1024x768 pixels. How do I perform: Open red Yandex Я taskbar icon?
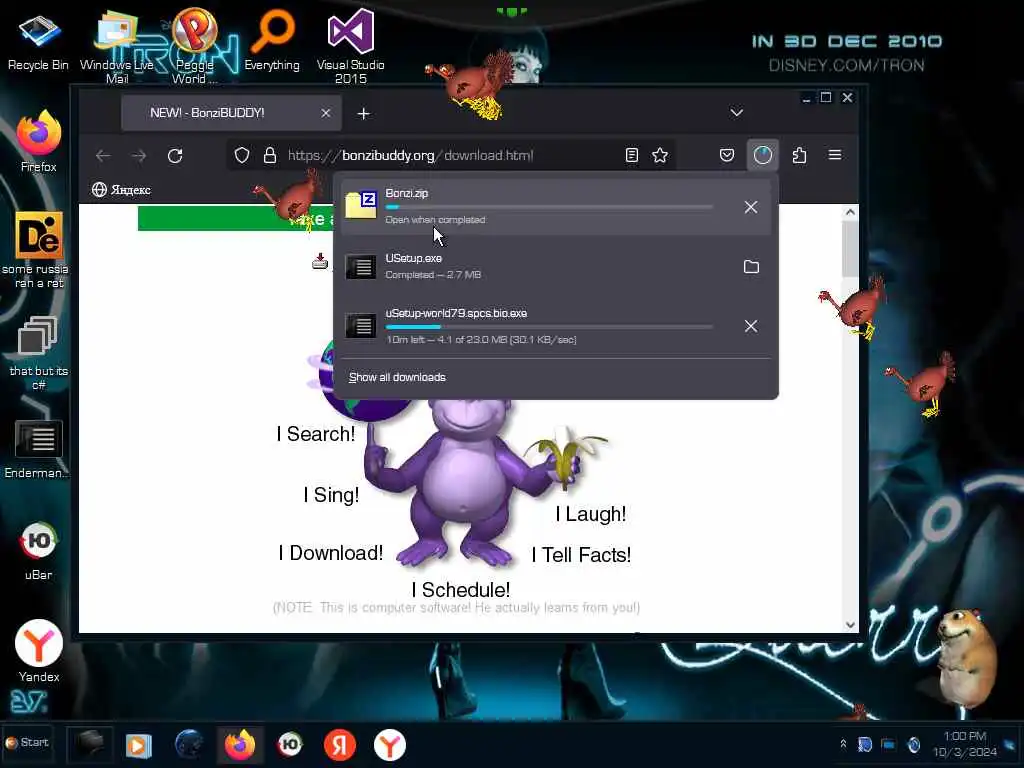pos(340,745)
